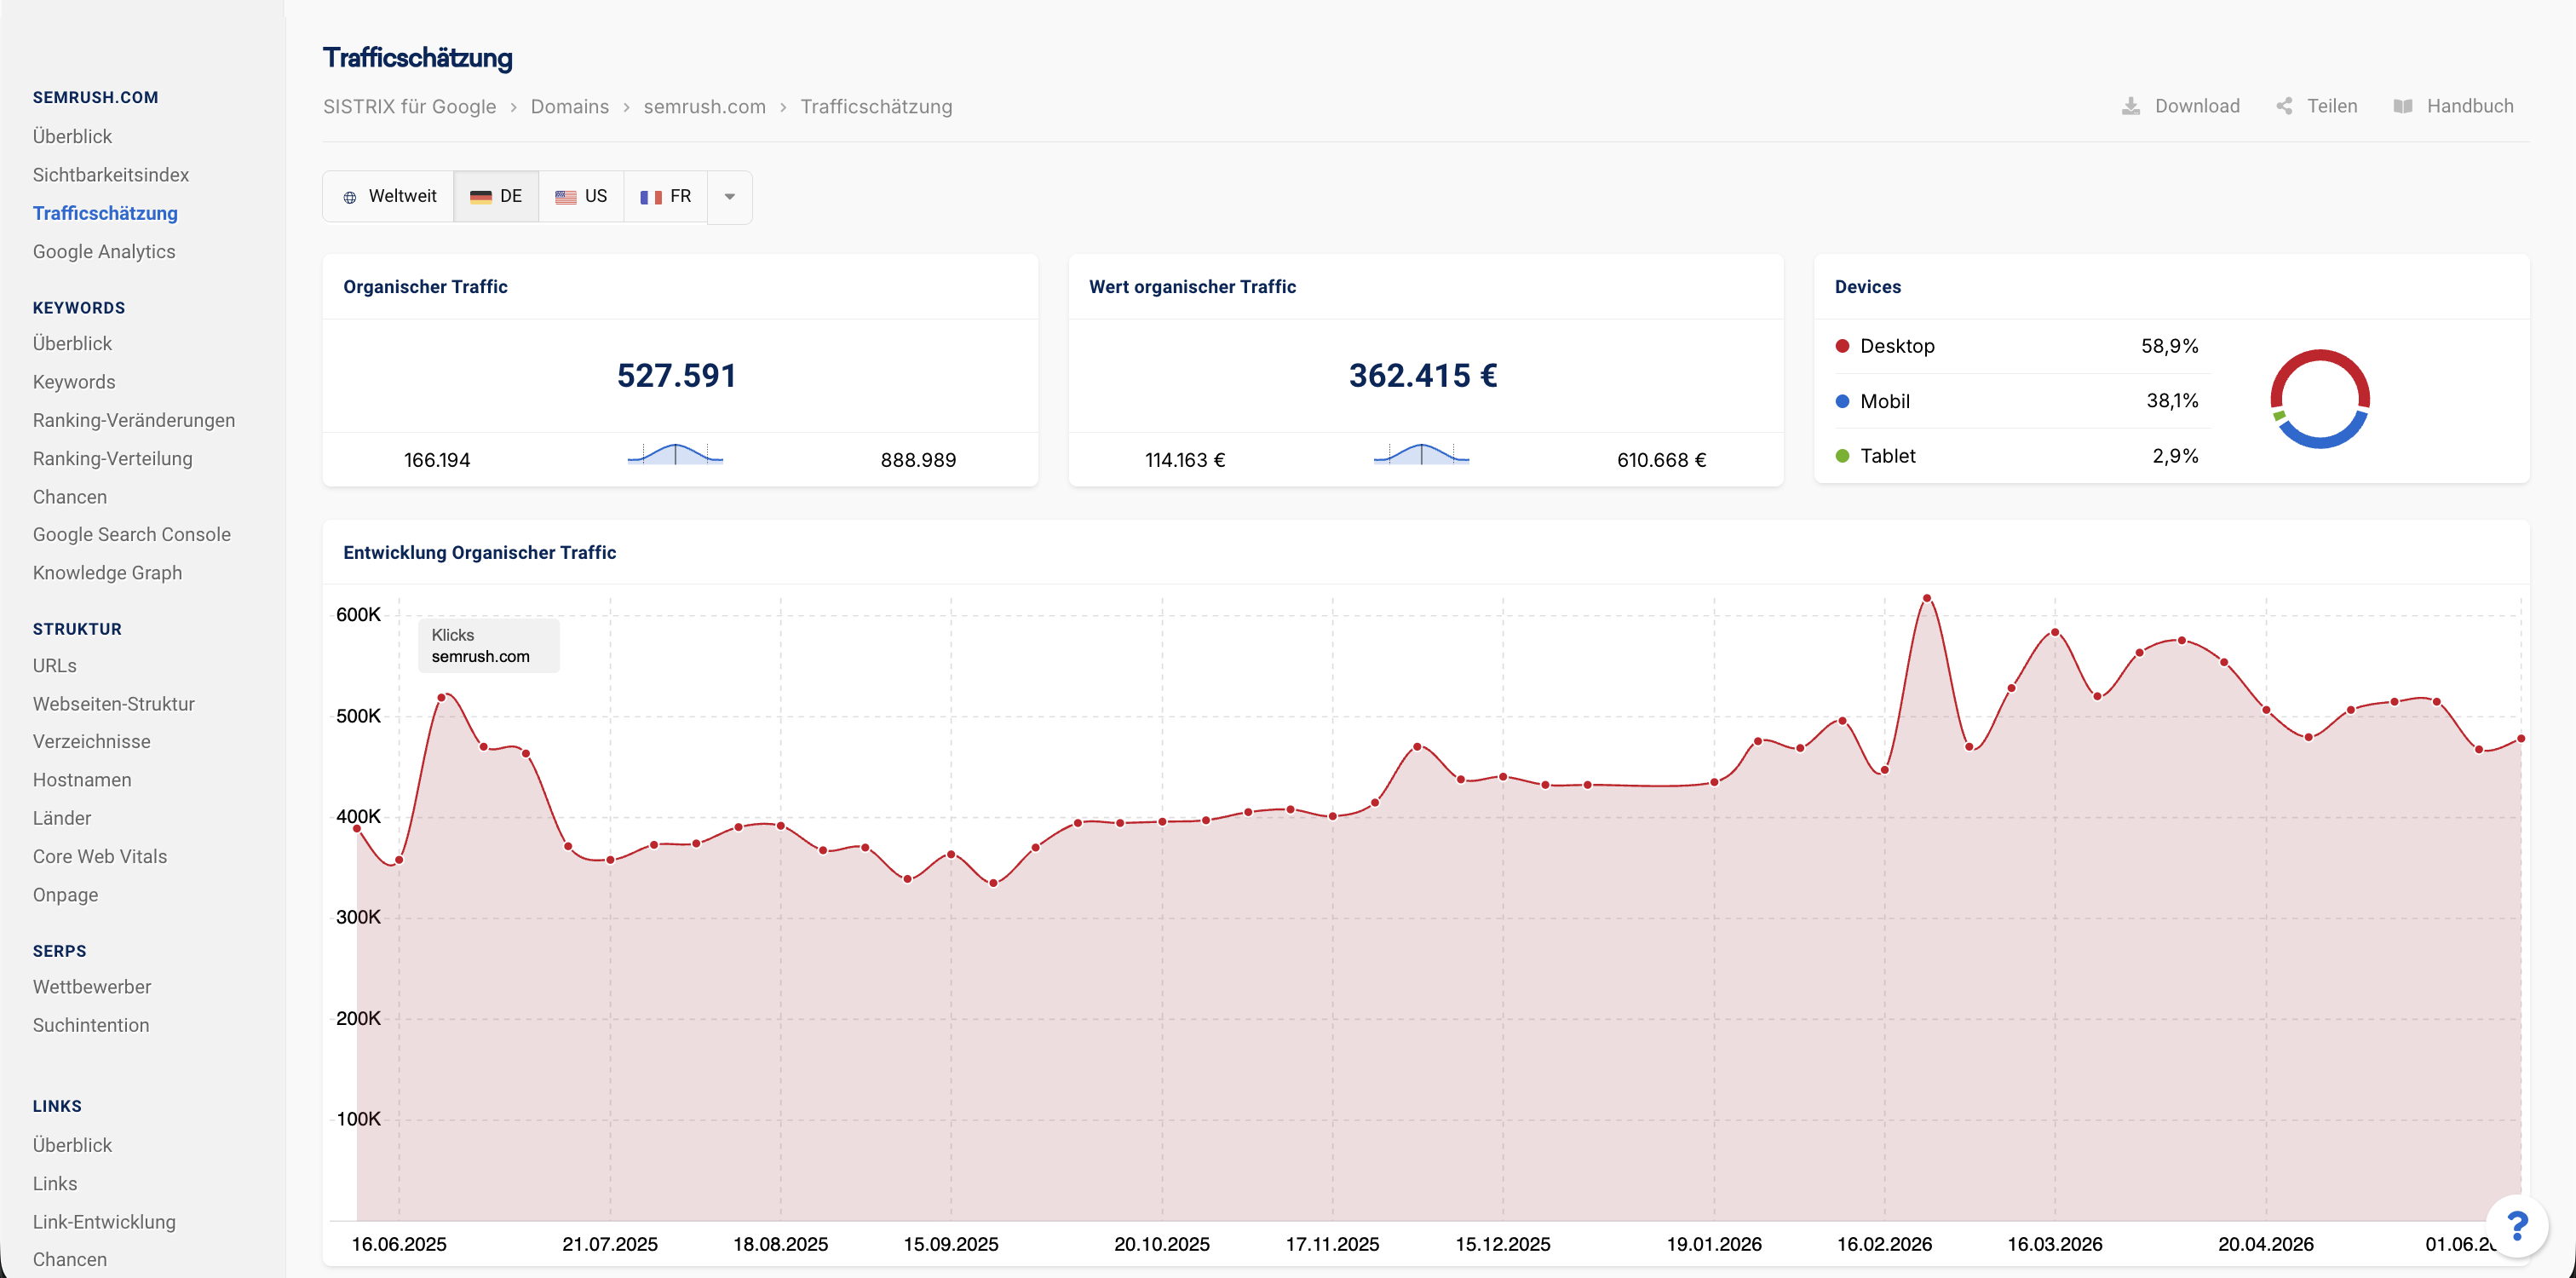Click the upper estimate 888.989

pyautogui.click(x=918, y=460)
